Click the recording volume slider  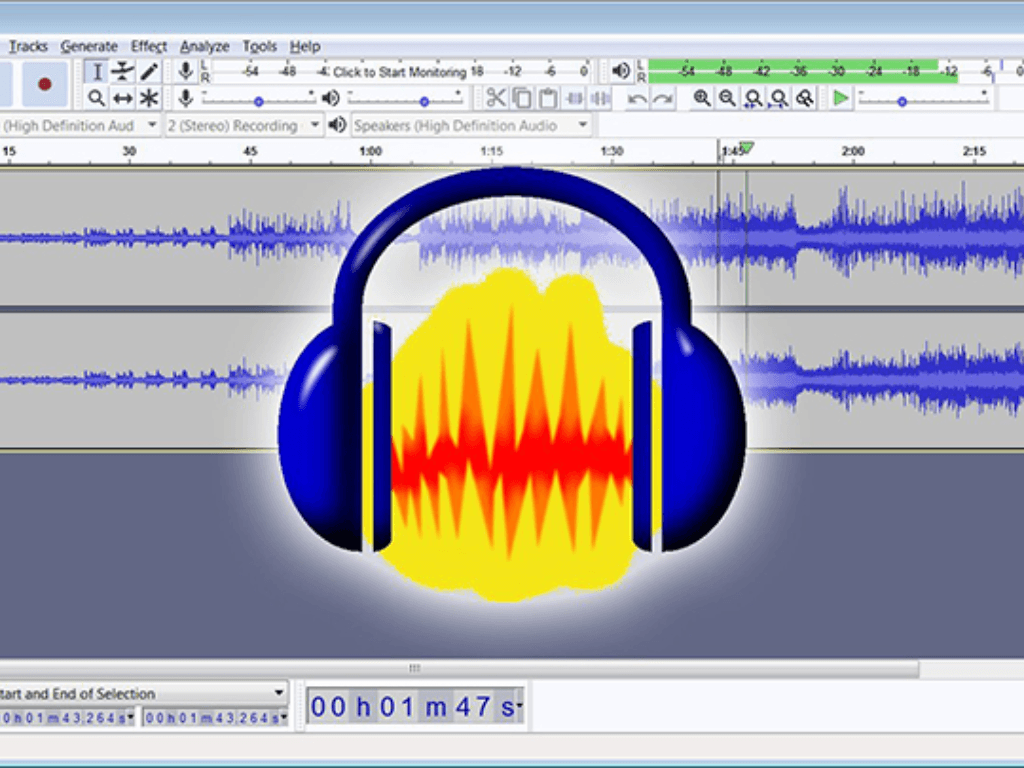(x=259, y=100)
